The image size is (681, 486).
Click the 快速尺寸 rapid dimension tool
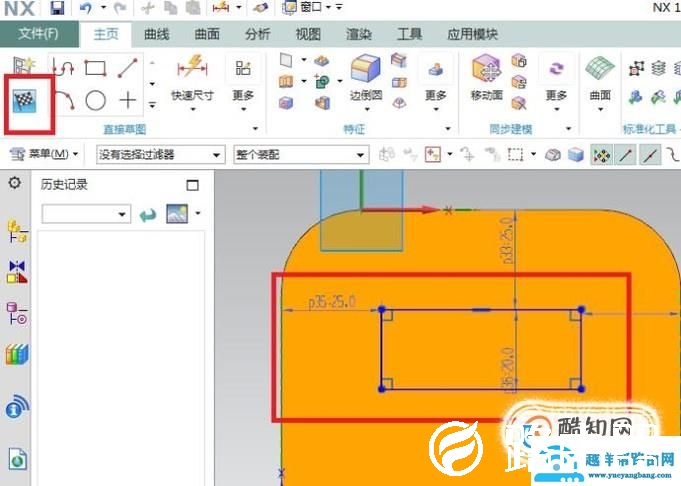192,77
